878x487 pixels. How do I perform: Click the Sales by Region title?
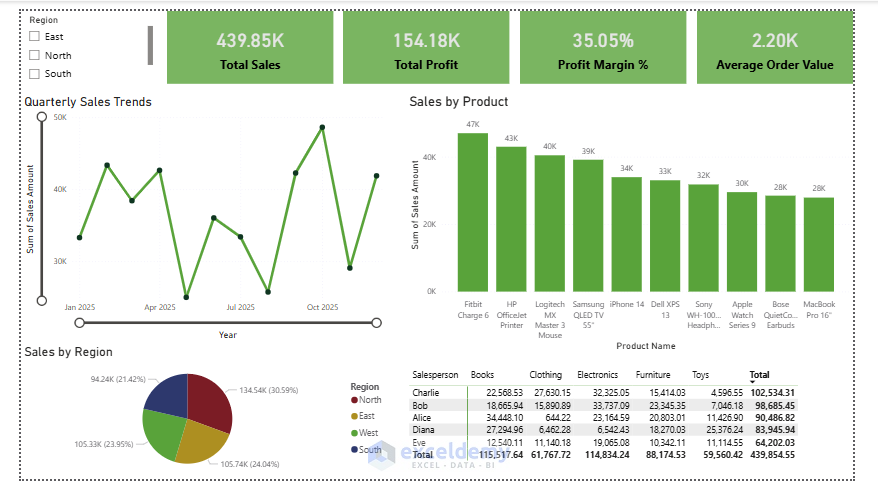pos(68,352)
